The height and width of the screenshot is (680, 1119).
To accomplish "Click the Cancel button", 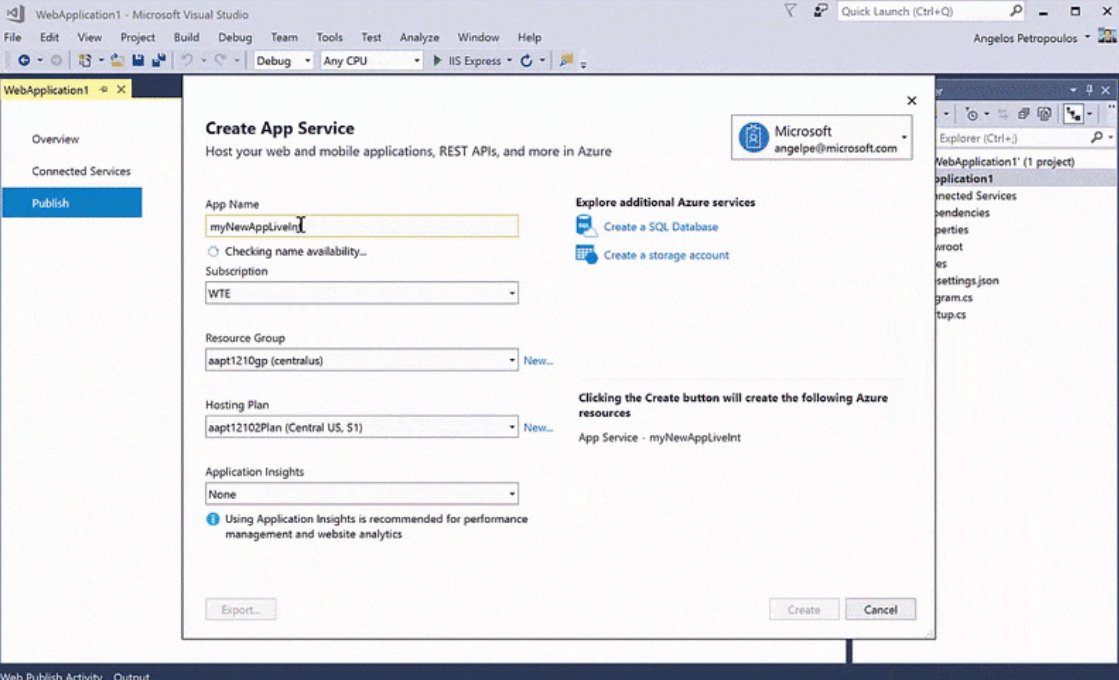I will (880, 609).
